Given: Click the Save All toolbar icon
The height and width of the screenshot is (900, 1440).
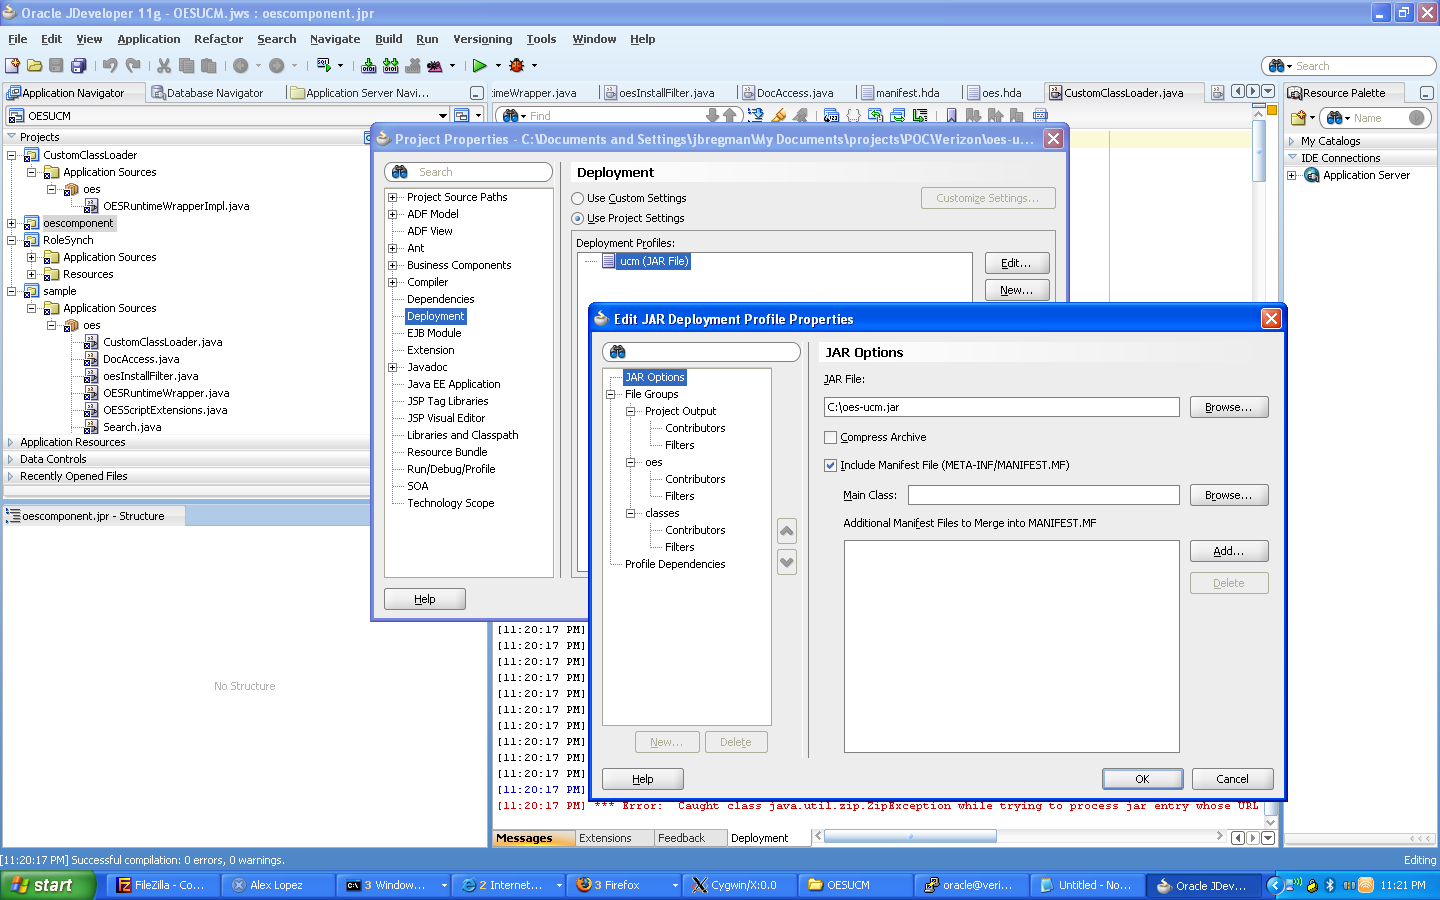Looking at the screenshot, I should pyautogui.click(x=79, y=66).
